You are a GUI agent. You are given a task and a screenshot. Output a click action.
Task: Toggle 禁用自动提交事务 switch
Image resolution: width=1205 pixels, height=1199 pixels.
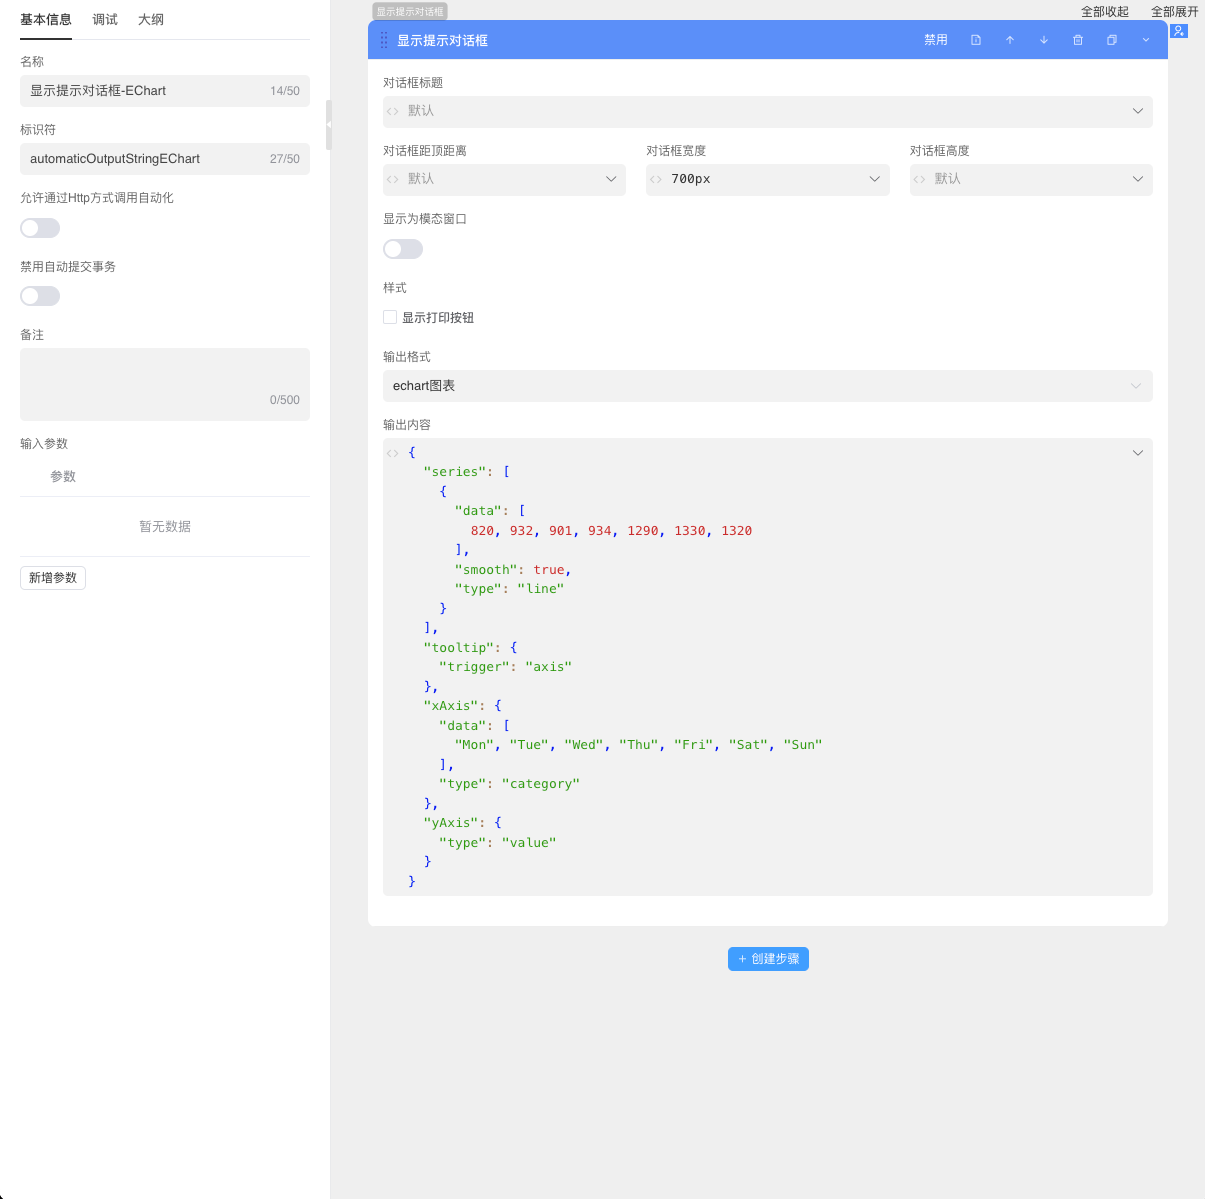tap(40, 296)
